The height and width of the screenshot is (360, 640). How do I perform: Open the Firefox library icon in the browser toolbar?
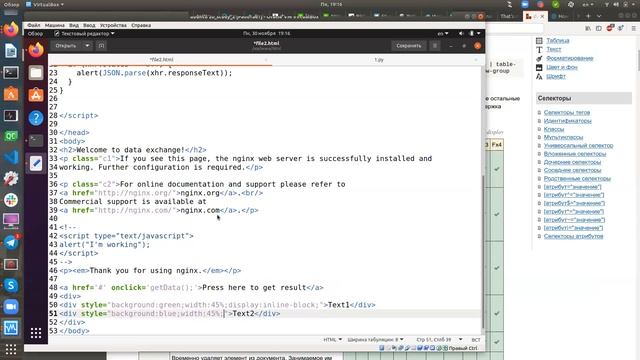pyautogui.click(x=588, y=28)
